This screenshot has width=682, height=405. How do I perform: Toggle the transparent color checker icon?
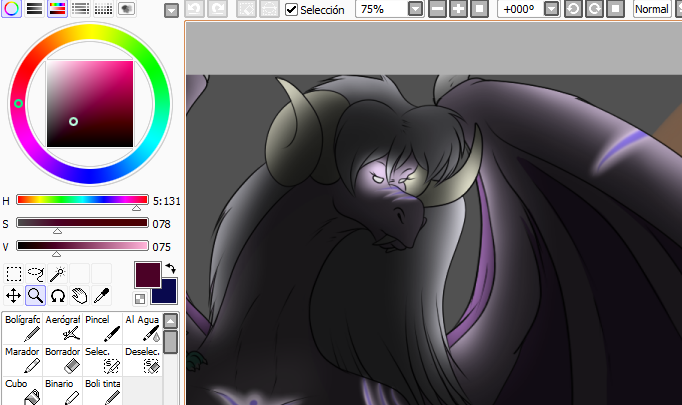pyautogui.click(x=140, y=298)
